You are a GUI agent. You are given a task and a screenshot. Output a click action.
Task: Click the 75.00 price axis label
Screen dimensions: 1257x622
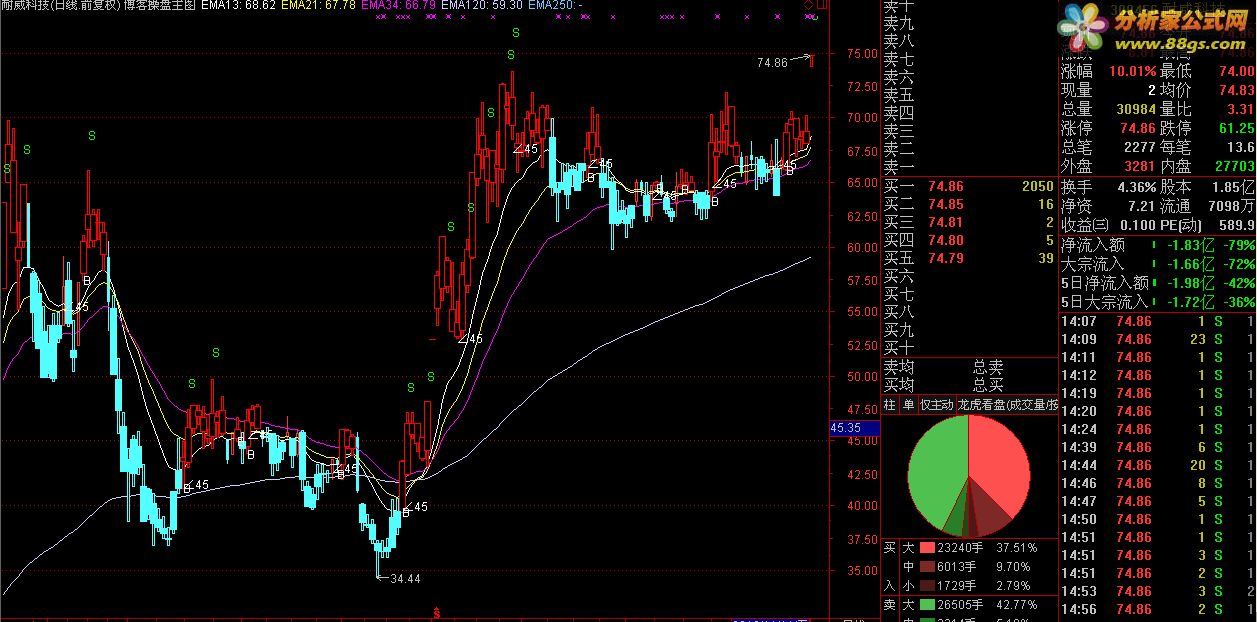pyautogui.click(x=862, y=54)
